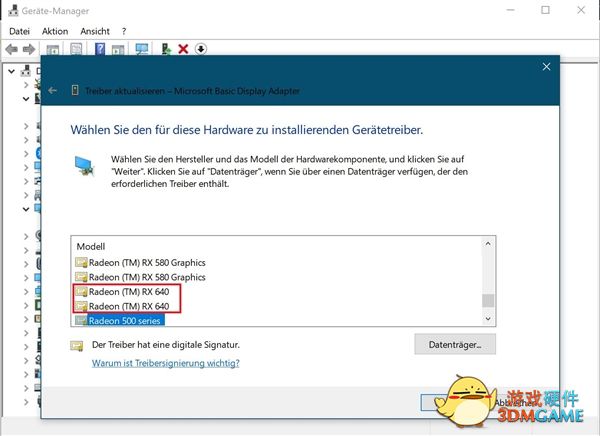Image resolution: width=600 pixels, height=436 pixels.
Task: Go back using the driver wizard's arrow
Action: tap(52, 91)
